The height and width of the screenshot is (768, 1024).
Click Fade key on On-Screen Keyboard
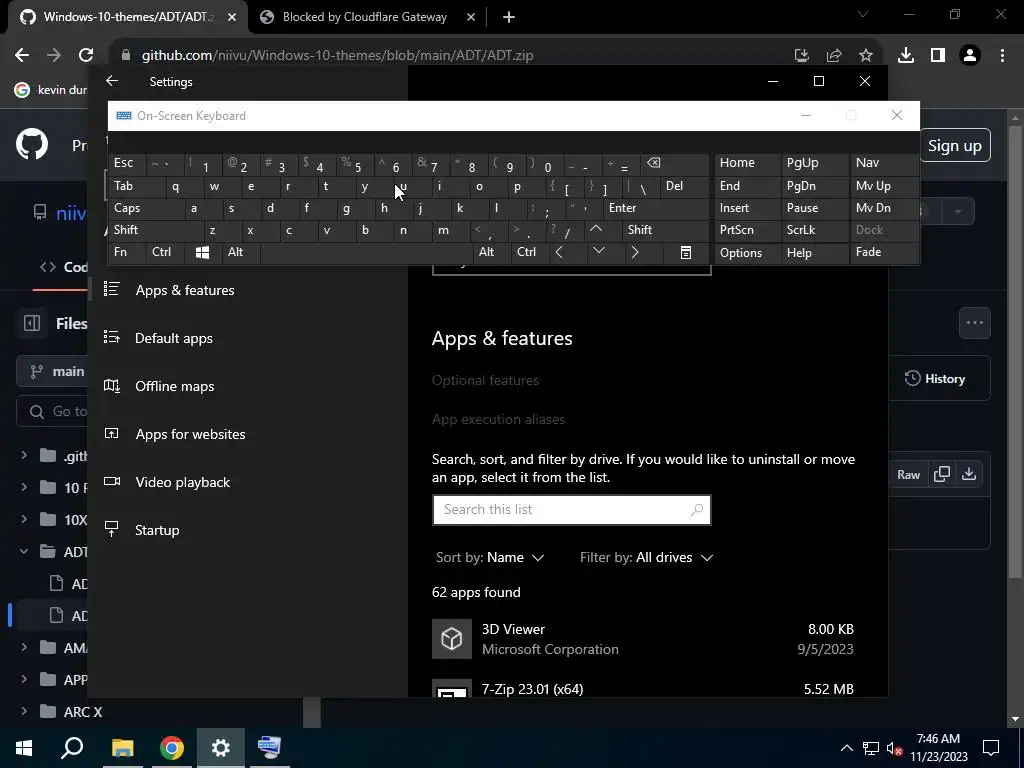click(x=884, y=252)
